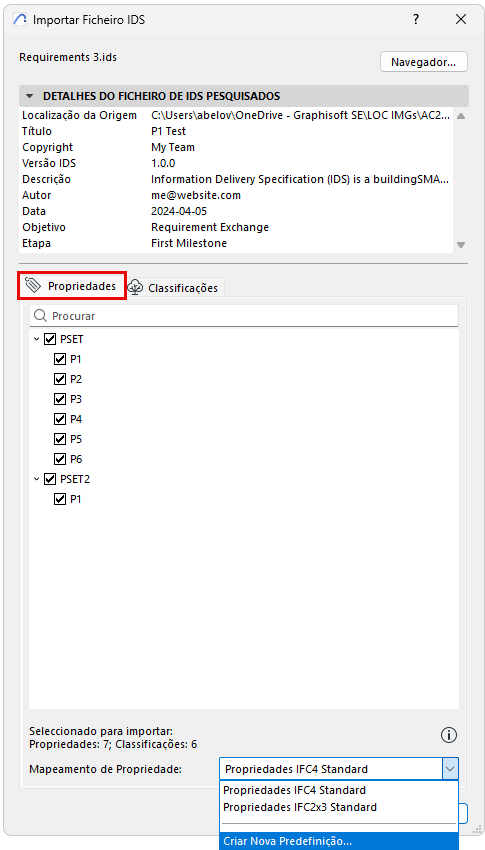Select the Autor value me@website.com
This screenshot has width=485, height=850.
point(196,195)
